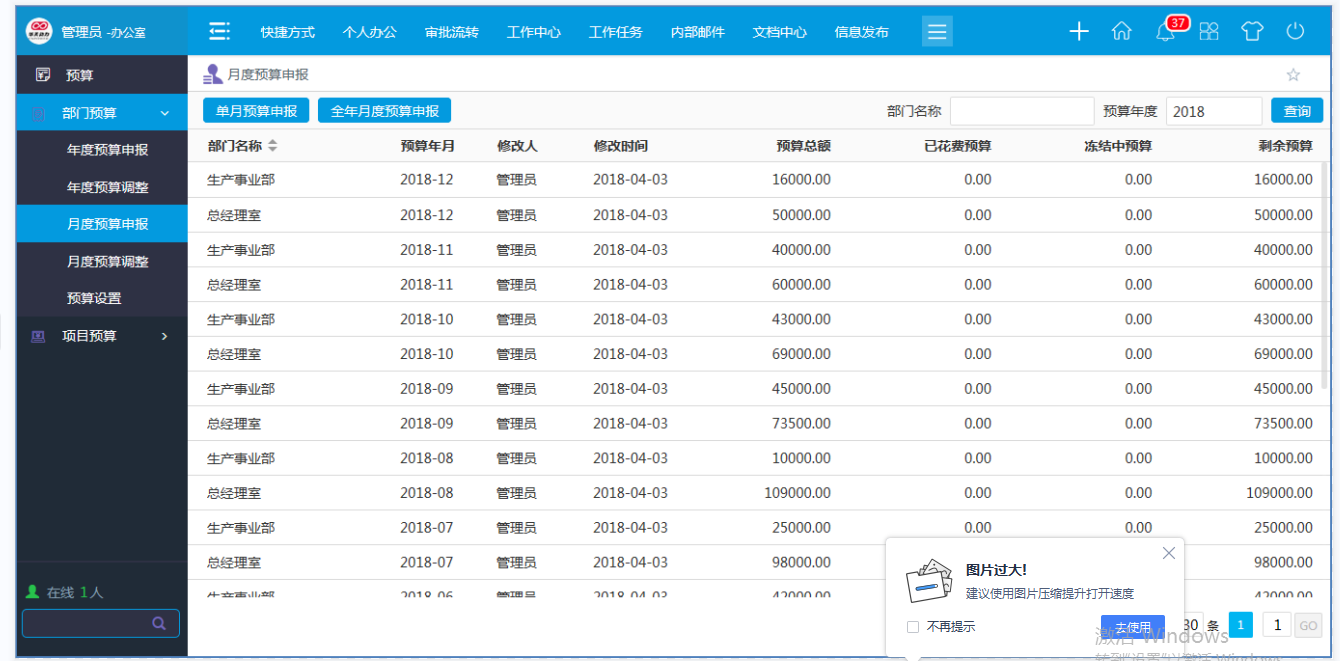
Task: Click the table vertical scrollbar
Action: pyautogui.click(x=1327, y=275)
